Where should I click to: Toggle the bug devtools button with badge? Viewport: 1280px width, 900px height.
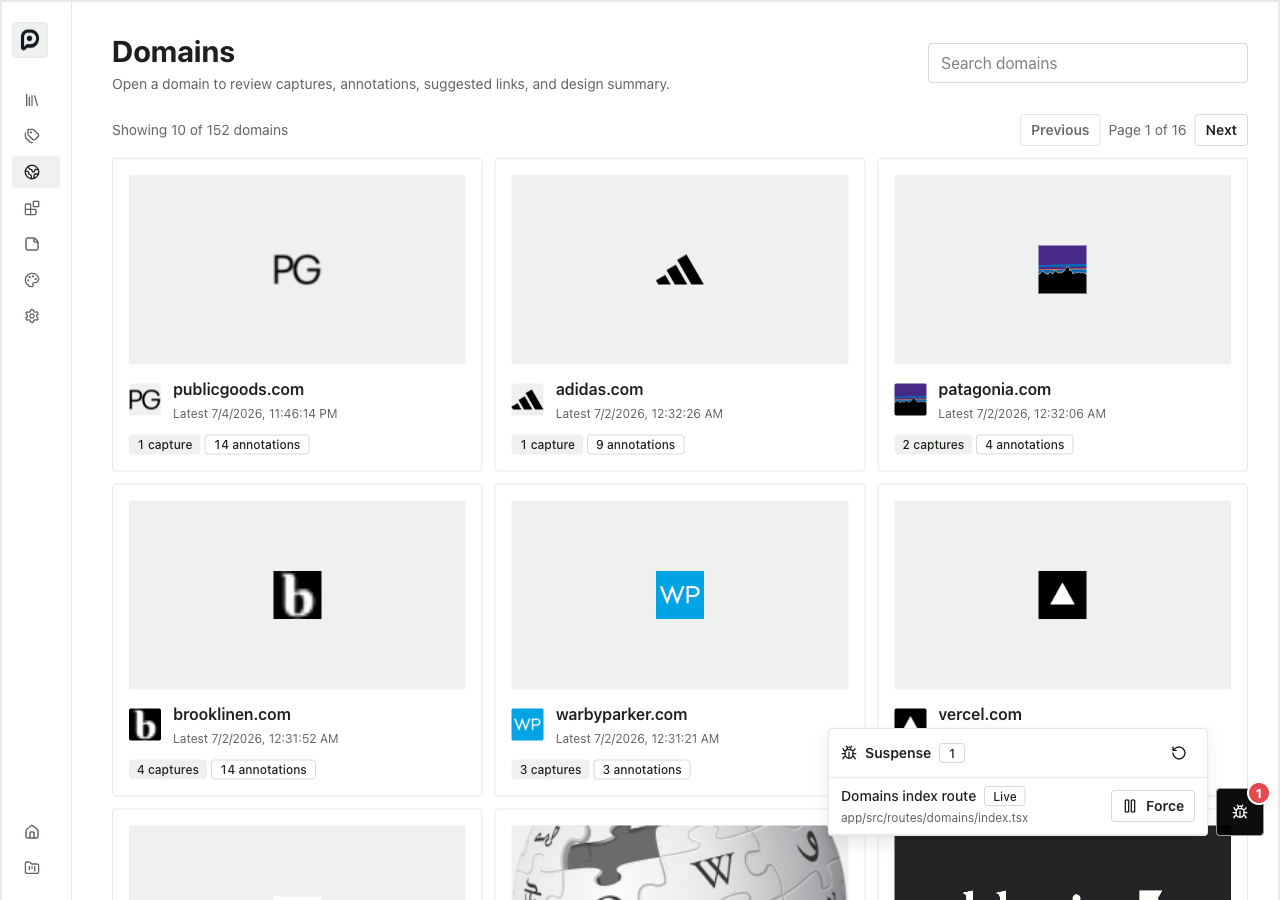(1240, 812)
